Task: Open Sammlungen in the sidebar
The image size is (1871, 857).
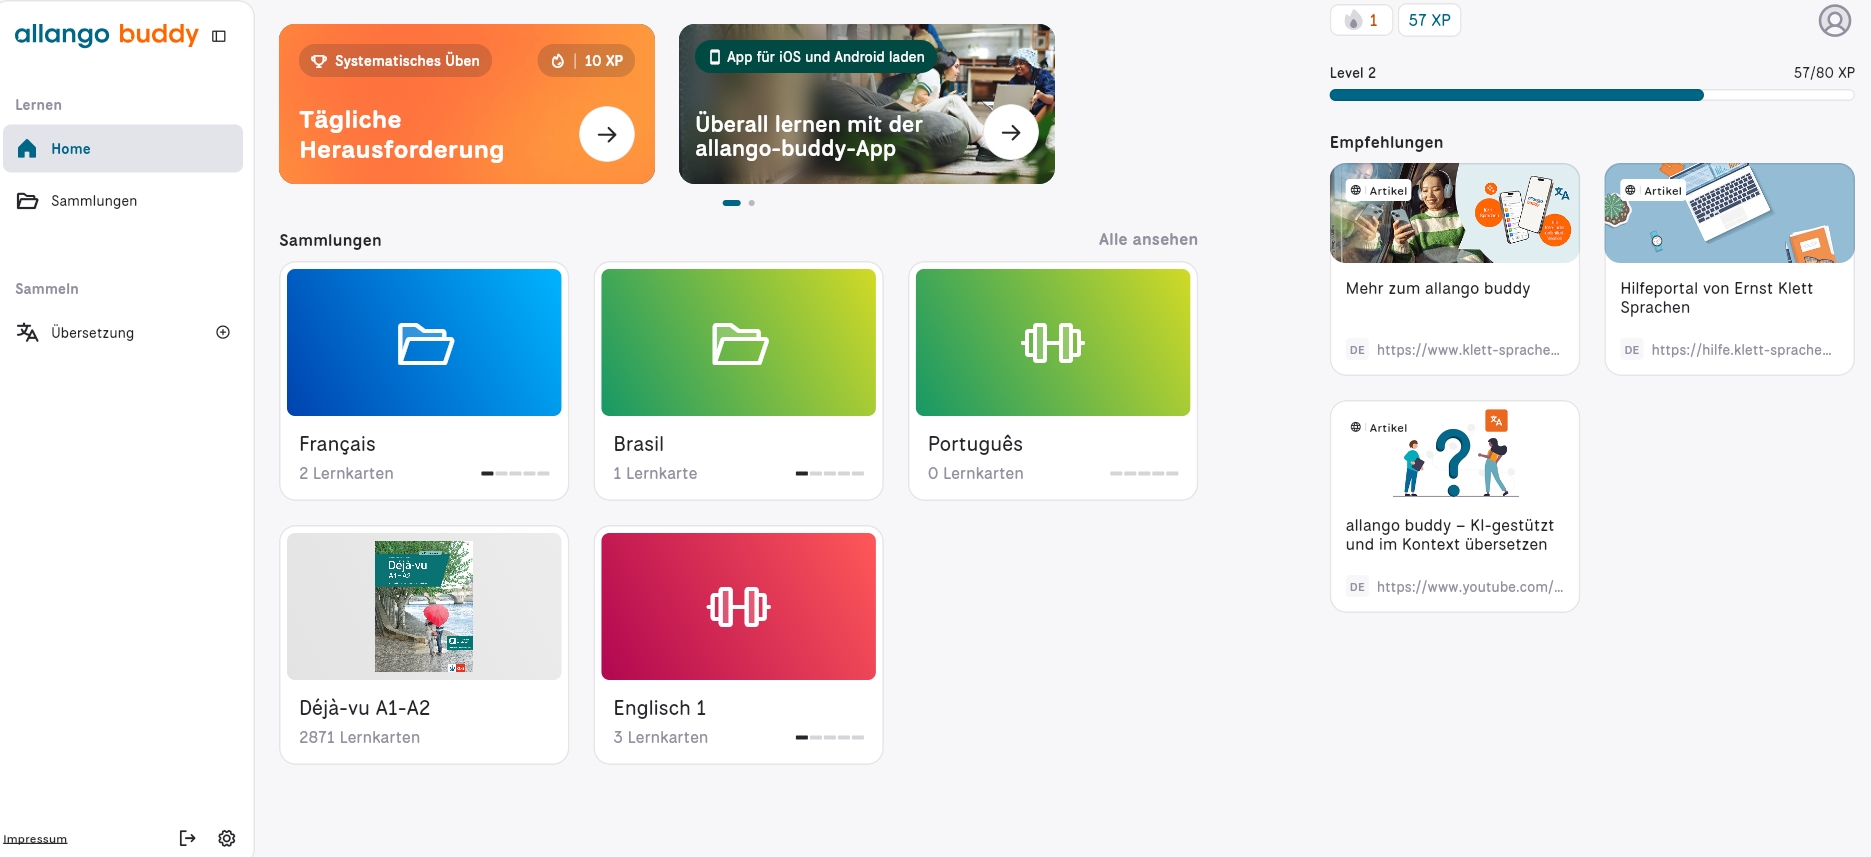Action: coord(123,201)
